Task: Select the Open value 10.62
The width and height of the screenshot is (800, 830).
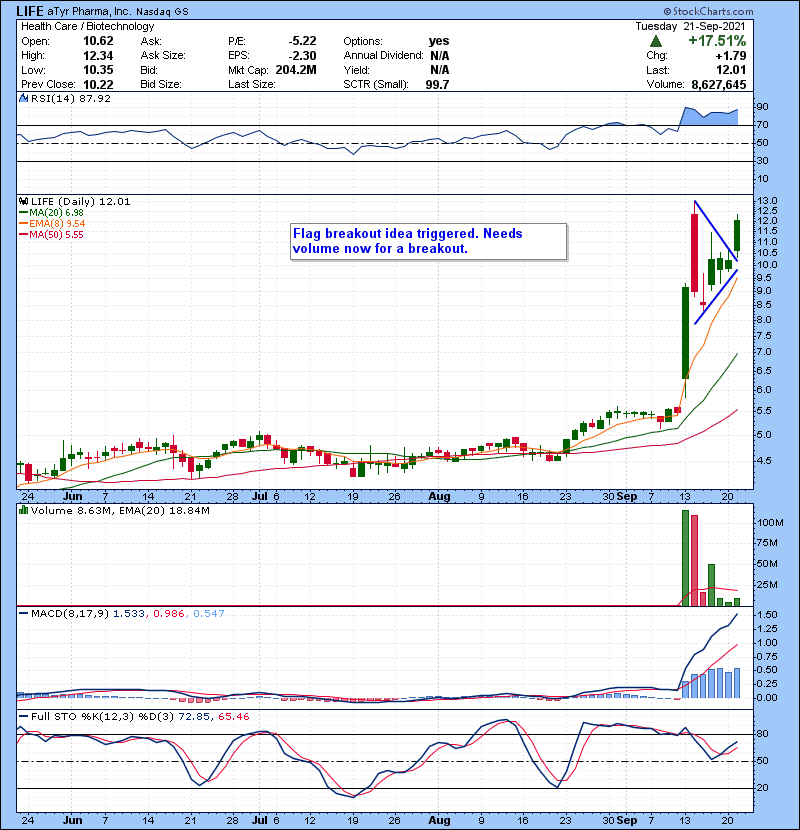Action: pyautogui.click(x=98, y=41)
